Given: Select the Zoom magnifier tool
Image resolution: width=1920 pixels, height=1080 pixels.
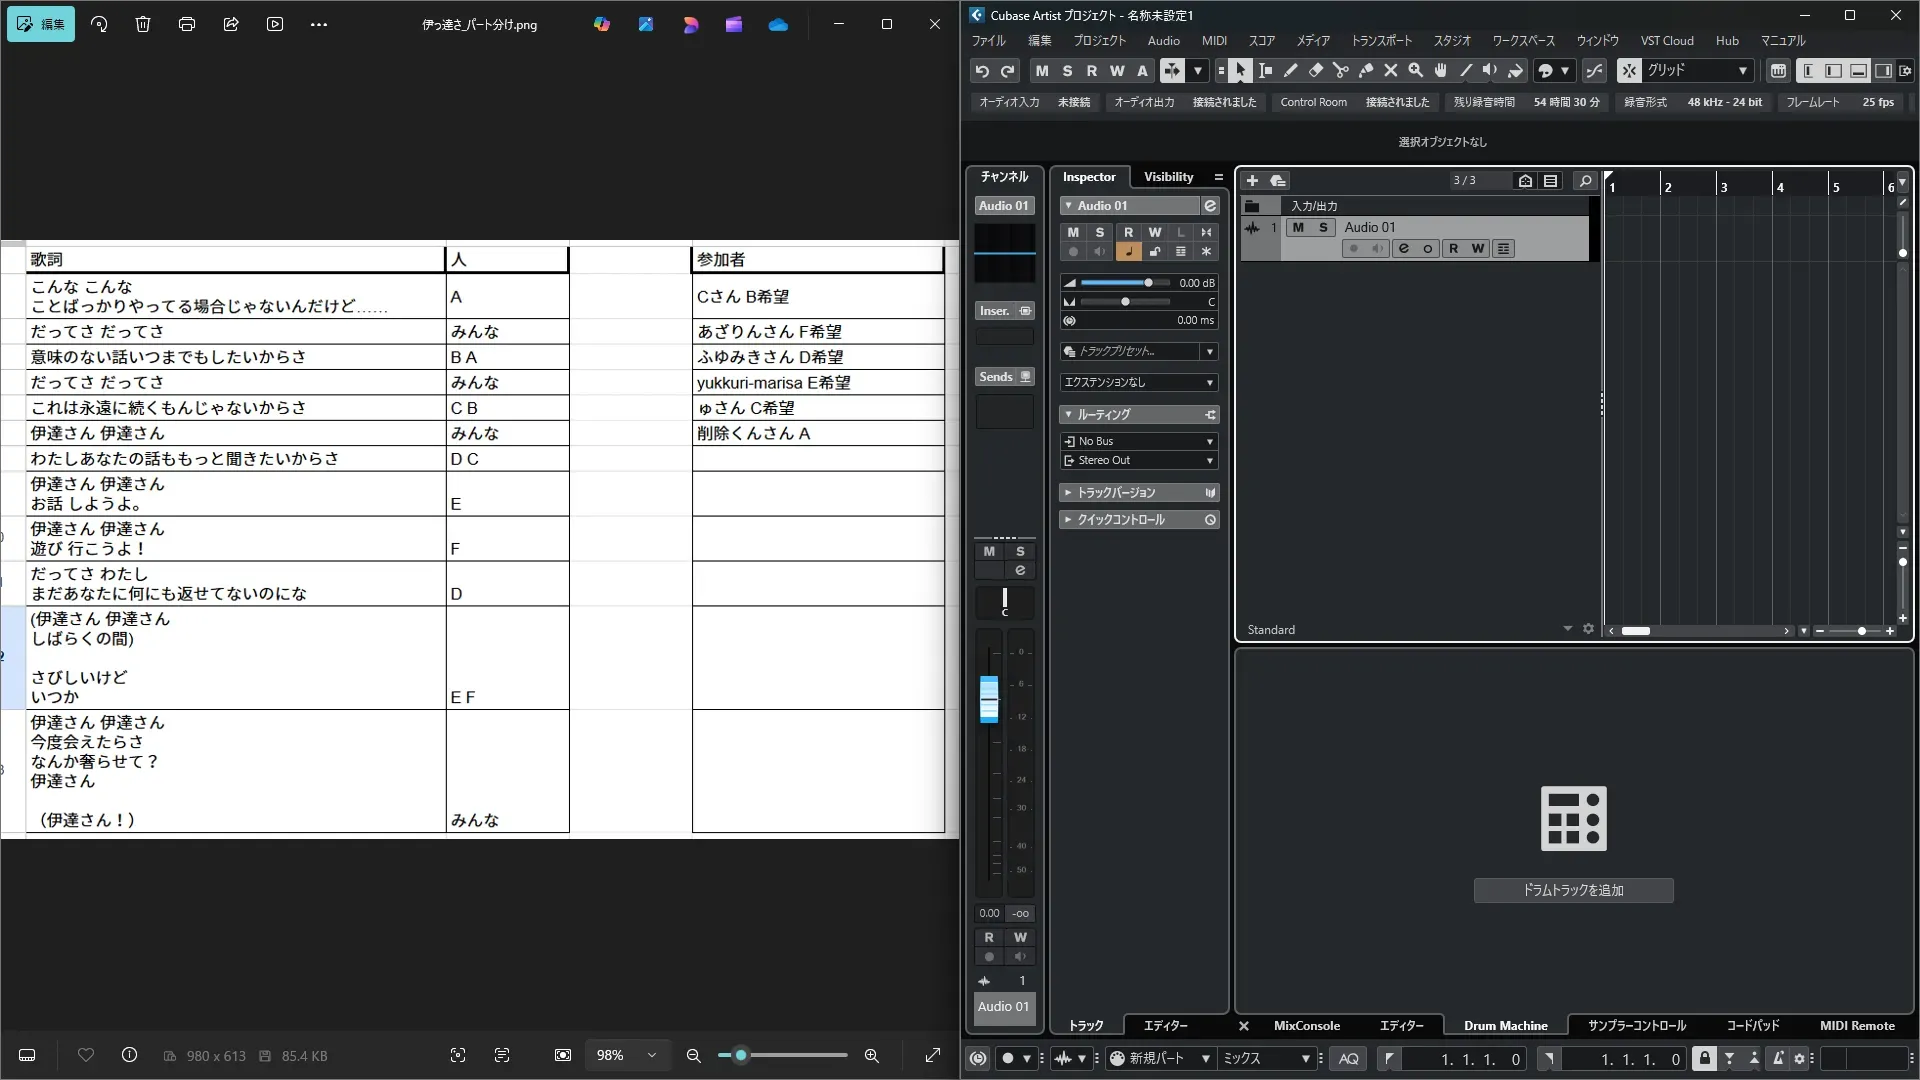Looking at the screenshot, I should 1415,71.
